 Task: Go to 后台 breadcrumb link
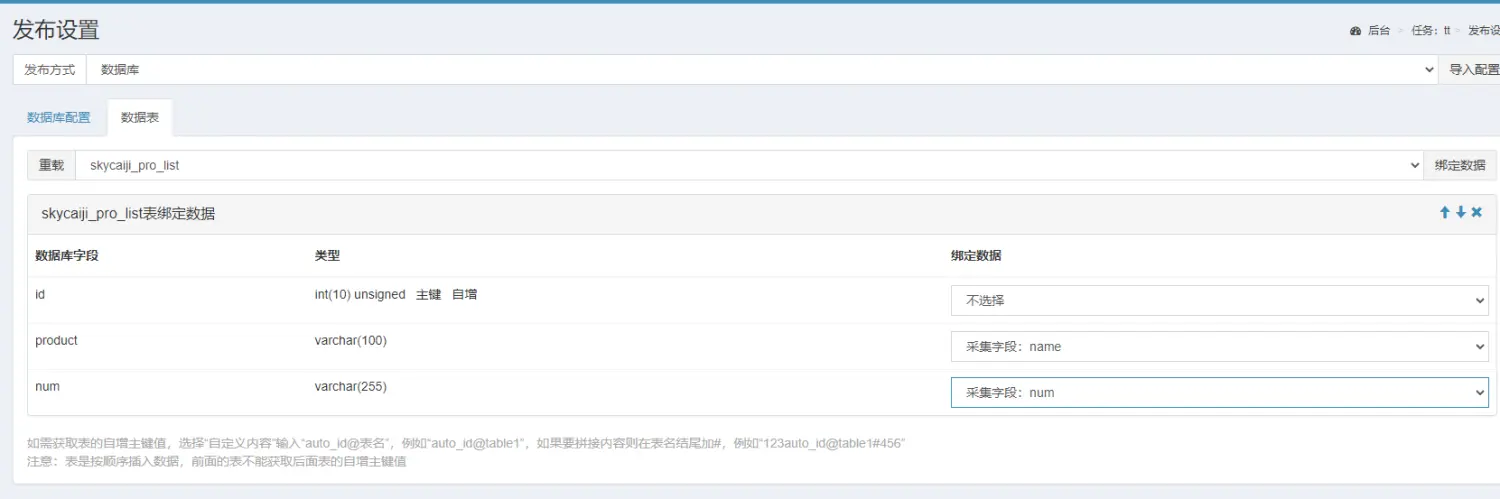pos(1379,31)
